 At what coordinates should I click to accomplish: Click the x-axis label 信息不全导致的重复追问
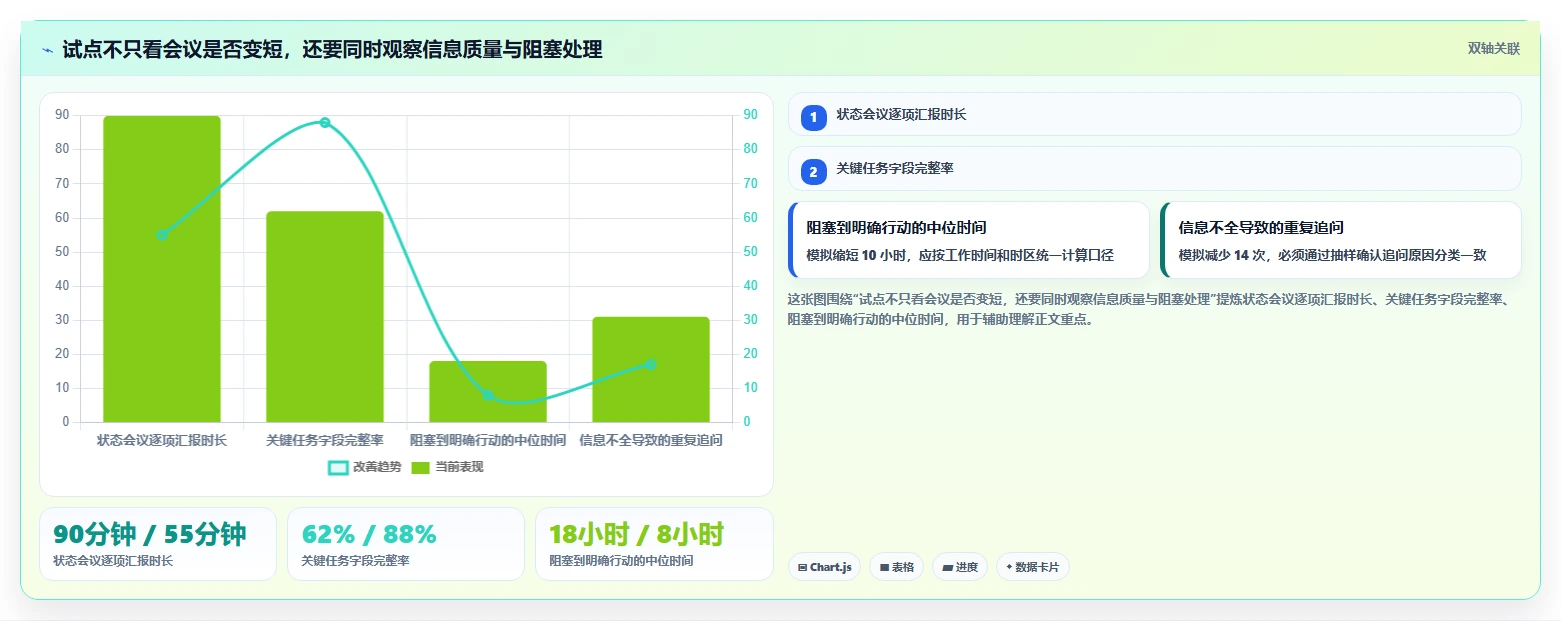651,440
